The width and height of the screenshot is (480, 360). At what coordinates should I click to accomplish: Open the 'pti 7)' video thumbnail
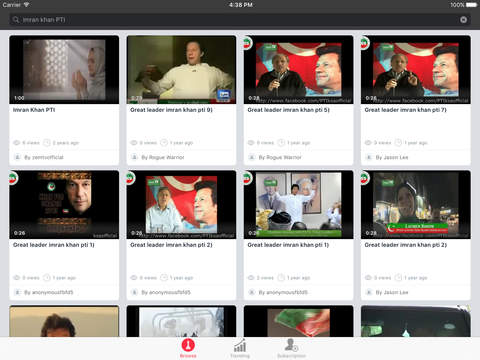tap(416, 70)
